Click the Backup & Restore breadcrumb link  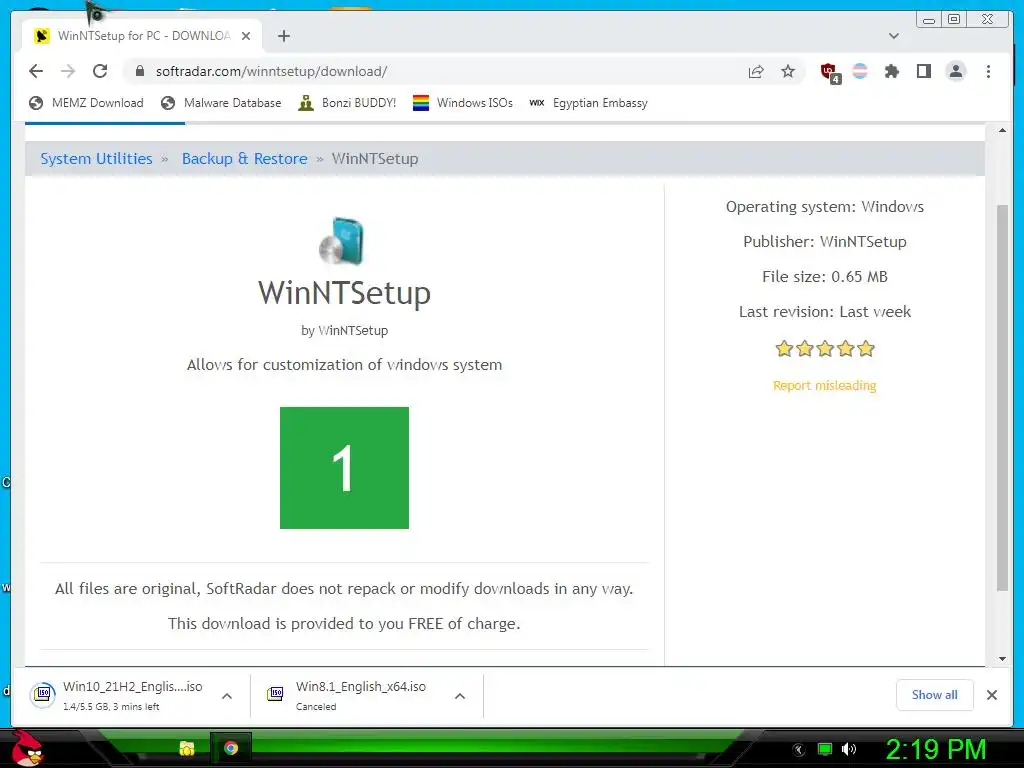pyautogui.click(x=244, y=159)
